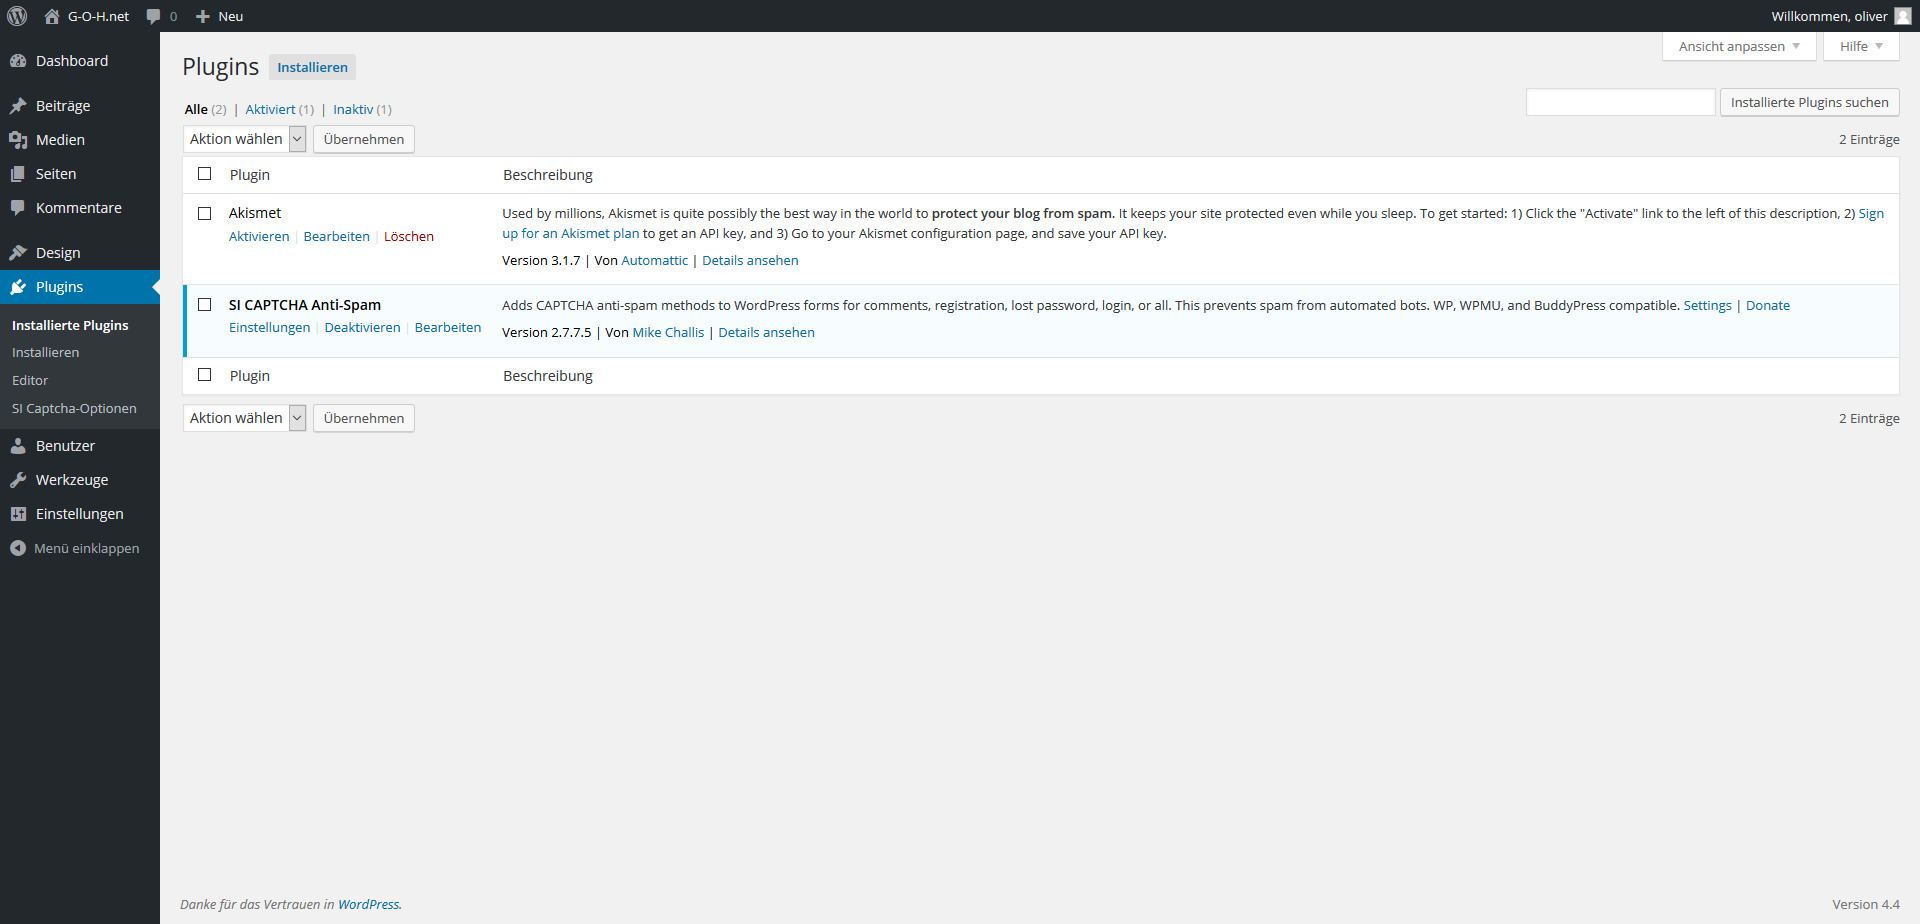The image size is (1920, 924).
Task: Deactivate SI CAPTCHA via Deaktivieren link
Action: [x=362, y=328]
